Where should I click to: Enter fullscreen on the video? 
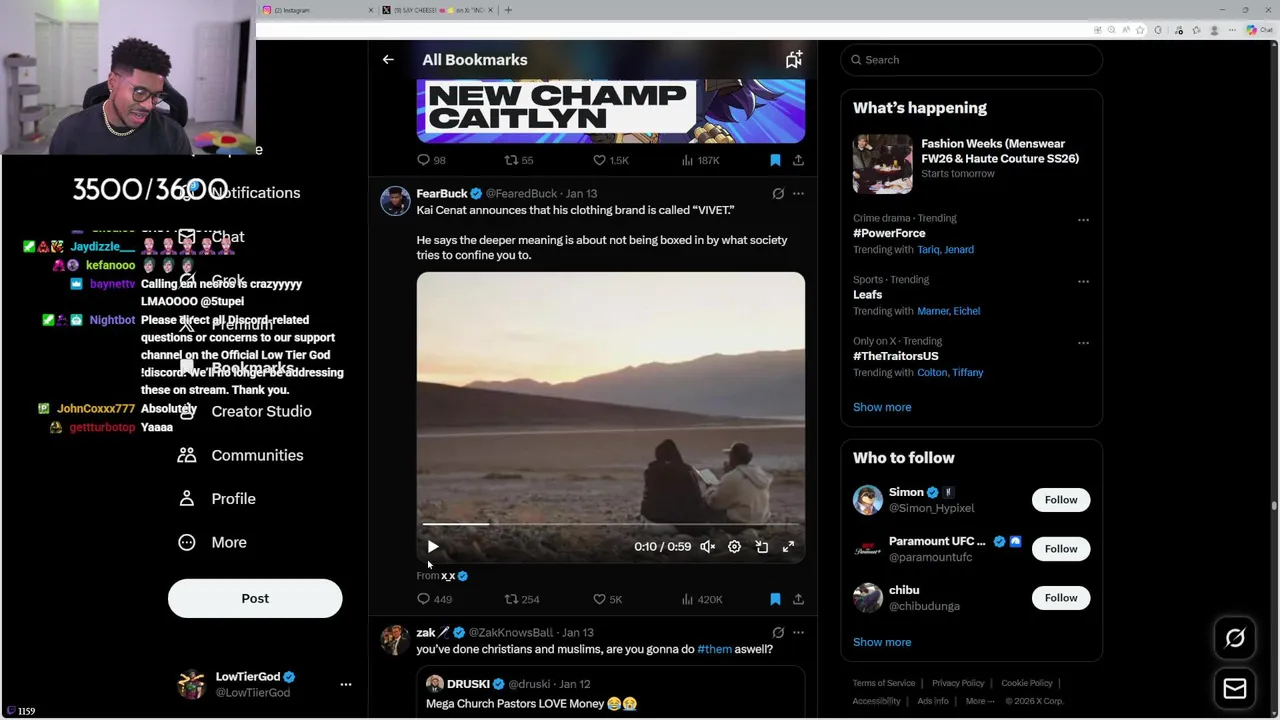coord(788,547)
